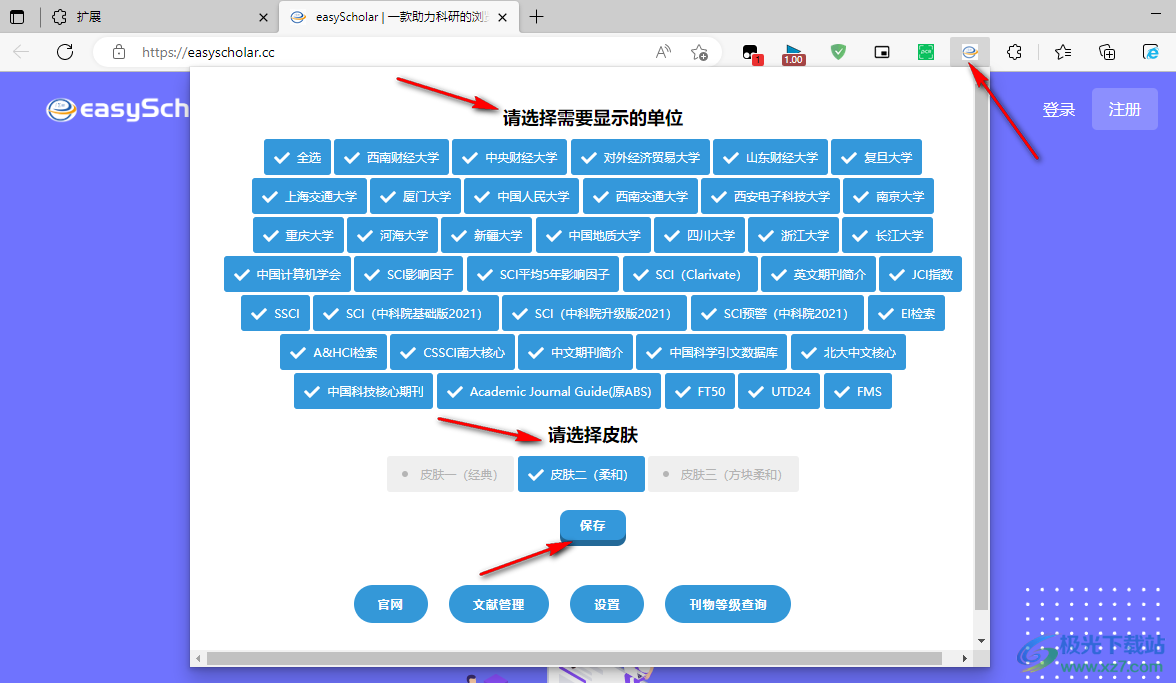Uncheck FT50 option
Viewport: 1176px width, 683px height.
[700, 391]
